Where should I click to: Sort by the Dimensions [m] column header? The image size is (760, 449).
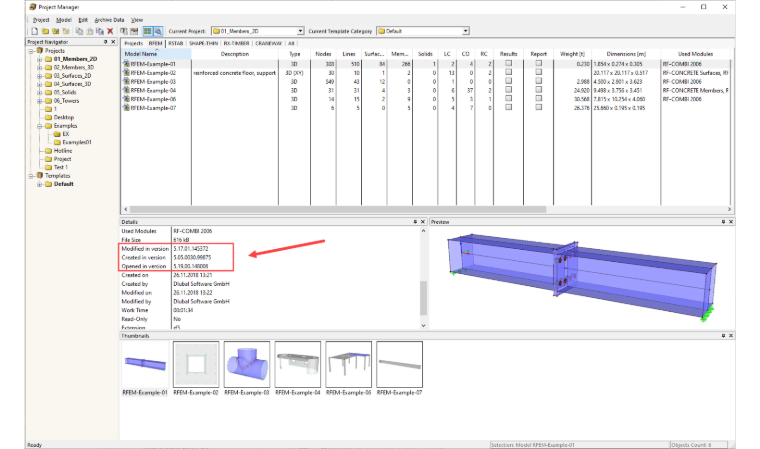626,54
